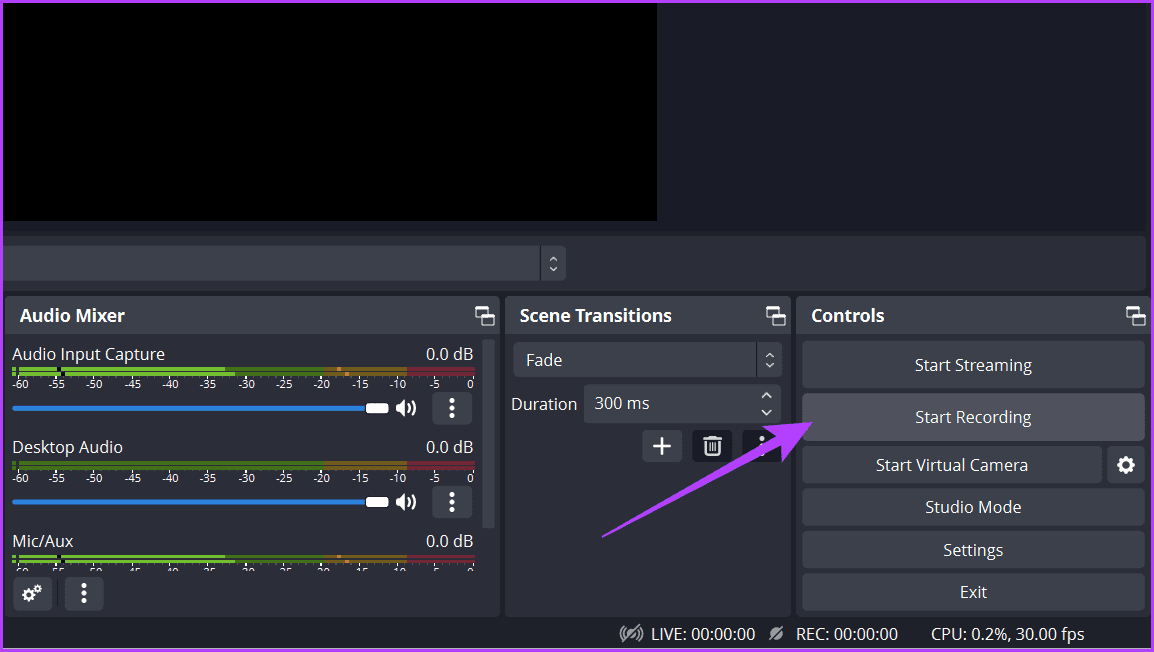Viewport: 1154px width, 652px height.
Task: Click the Exit button
Action: coord(973,592)
